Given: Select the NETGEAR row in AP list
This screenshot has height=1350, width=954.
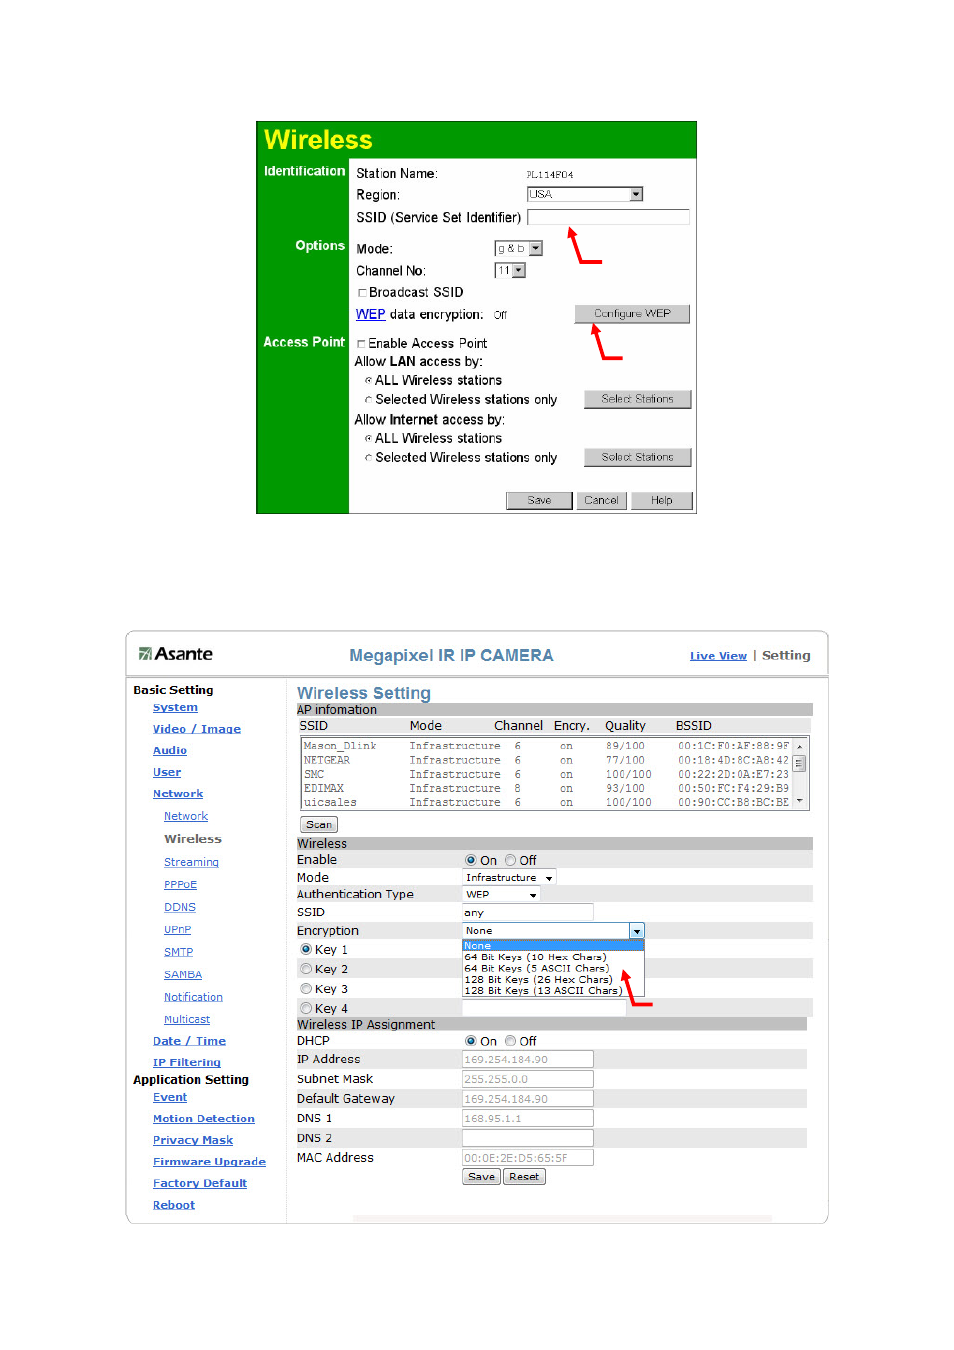Looking at the screenshot, I should 547,760.
